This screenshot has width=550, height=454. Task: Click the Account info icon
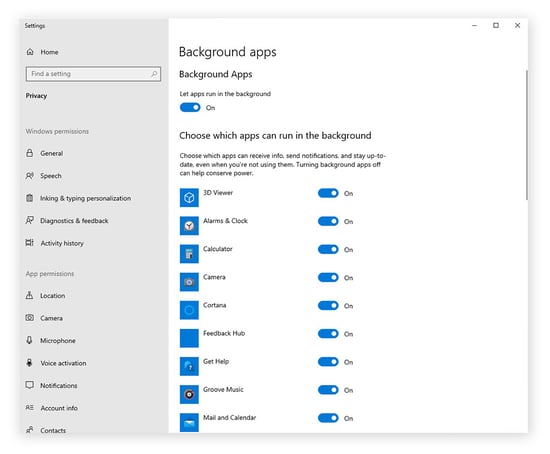tap(30, 408)
